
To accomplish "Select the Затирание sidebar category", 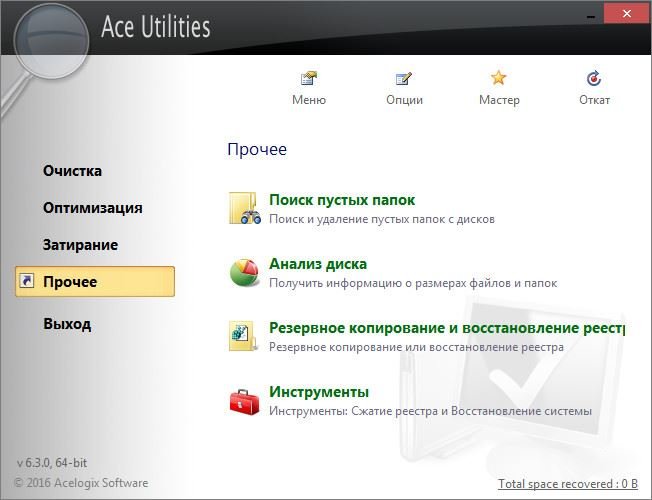I will pos(80,245).
